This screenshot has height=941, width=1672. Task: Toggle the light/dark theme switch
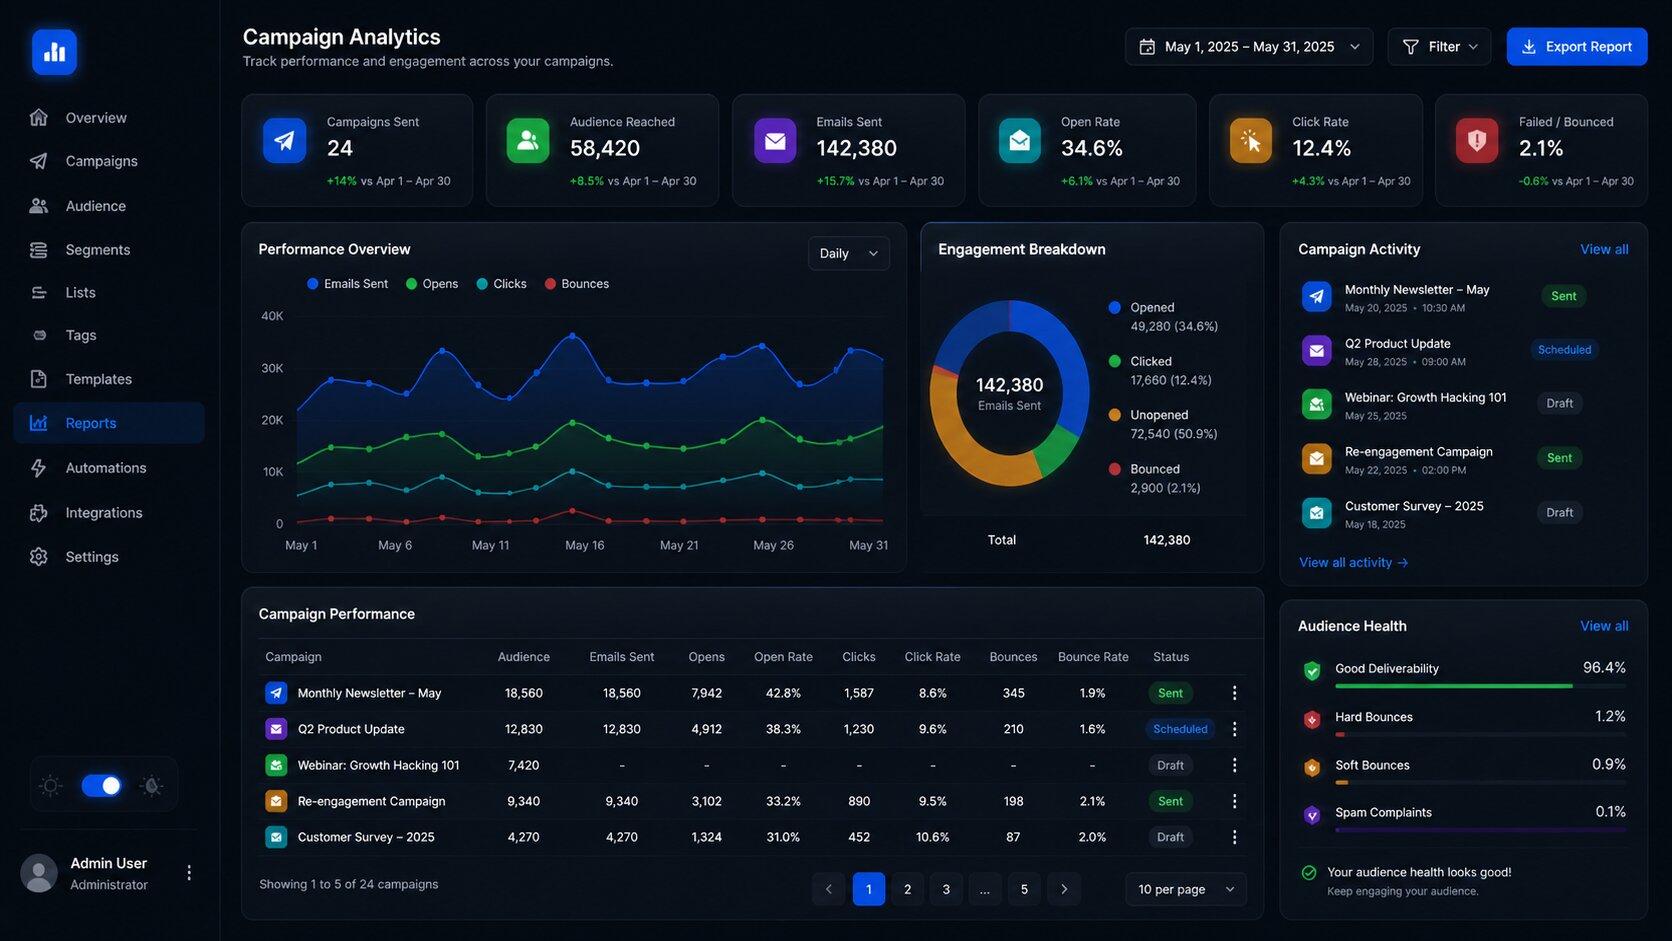pos(102,786)
